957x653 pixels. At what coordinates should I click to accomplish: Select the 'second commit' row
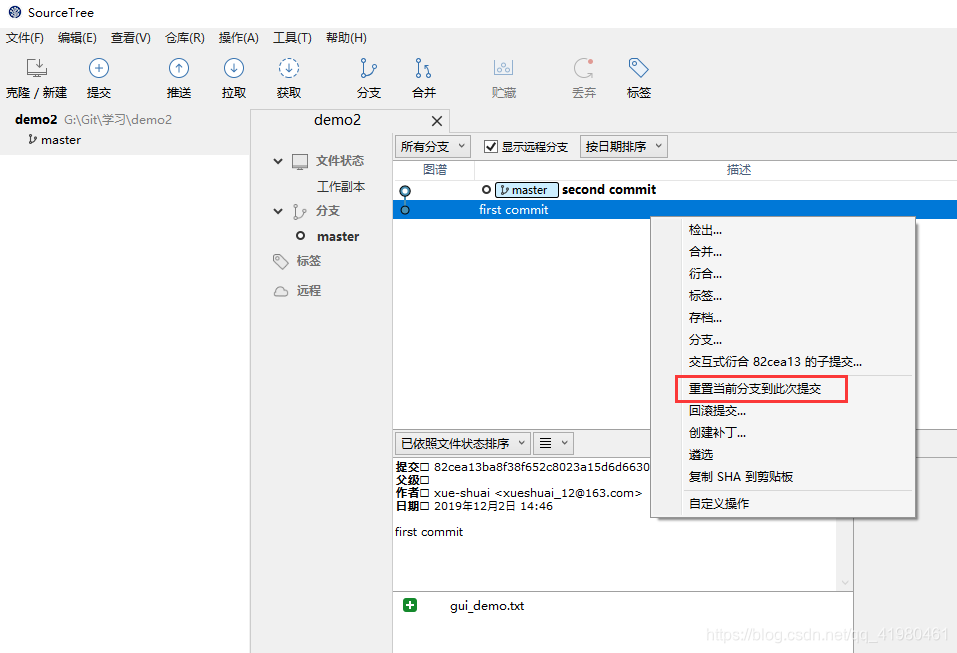click(x=674, y=190)
